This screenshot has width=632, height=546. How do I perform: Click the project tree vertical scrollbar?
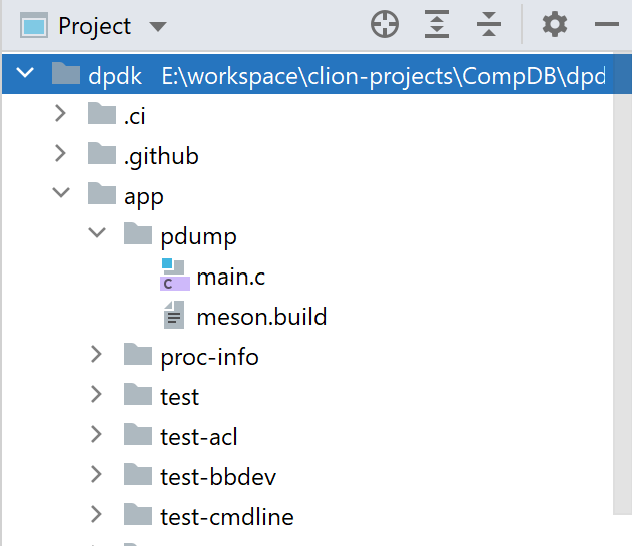click(x=622, y=284)
